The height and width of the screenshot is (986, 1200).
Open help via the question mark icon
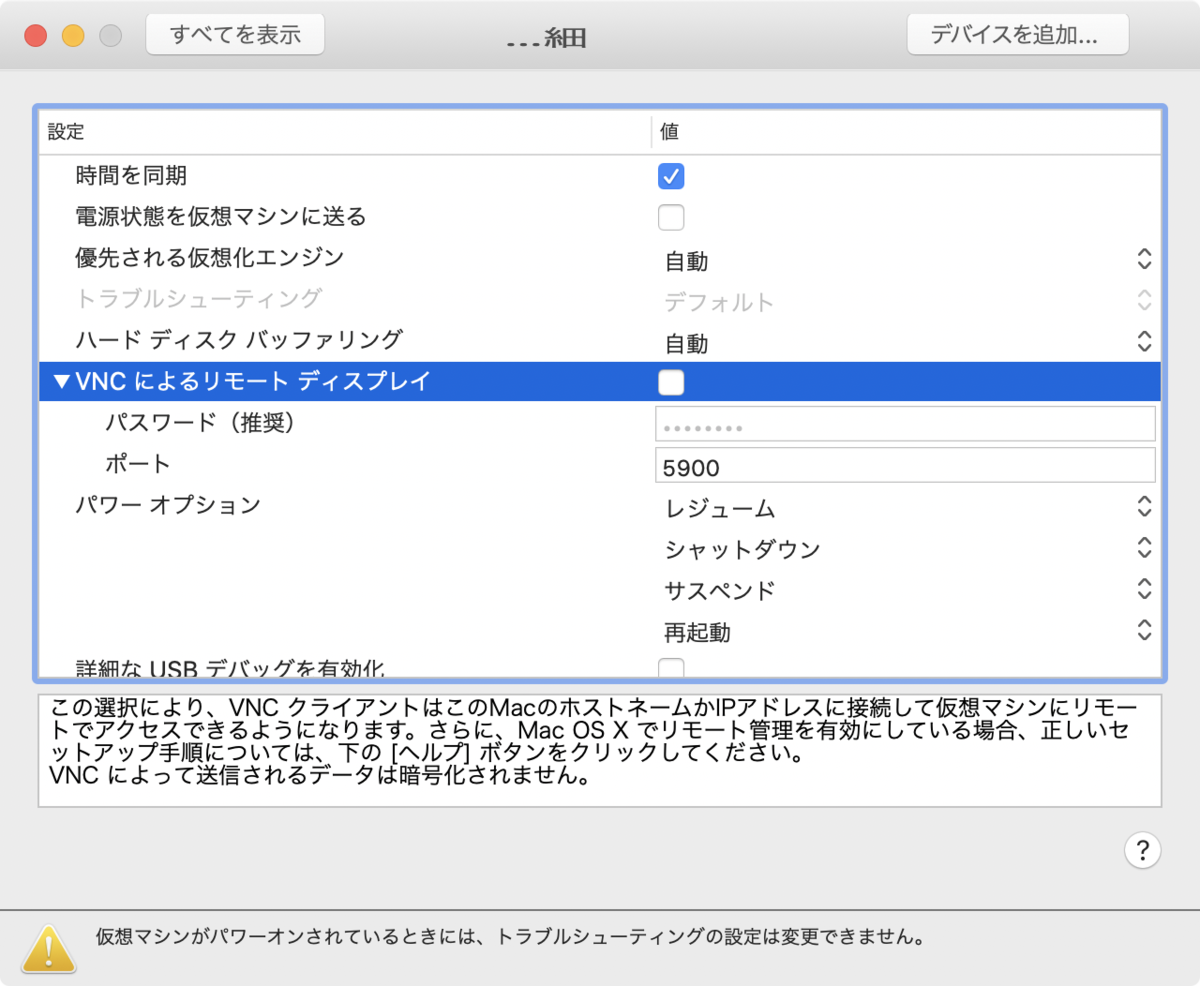(1143, 850)
